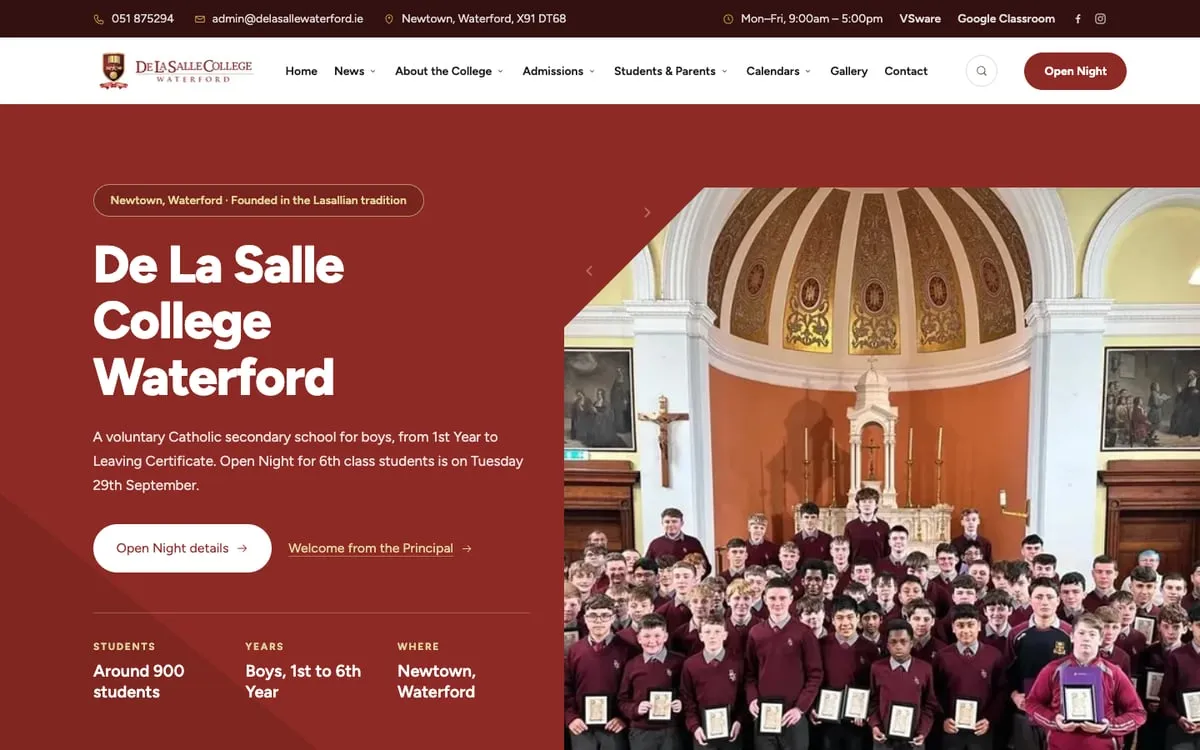Click arrow icon in Open Night details button

pyautogui.click(x=242, y=548)
